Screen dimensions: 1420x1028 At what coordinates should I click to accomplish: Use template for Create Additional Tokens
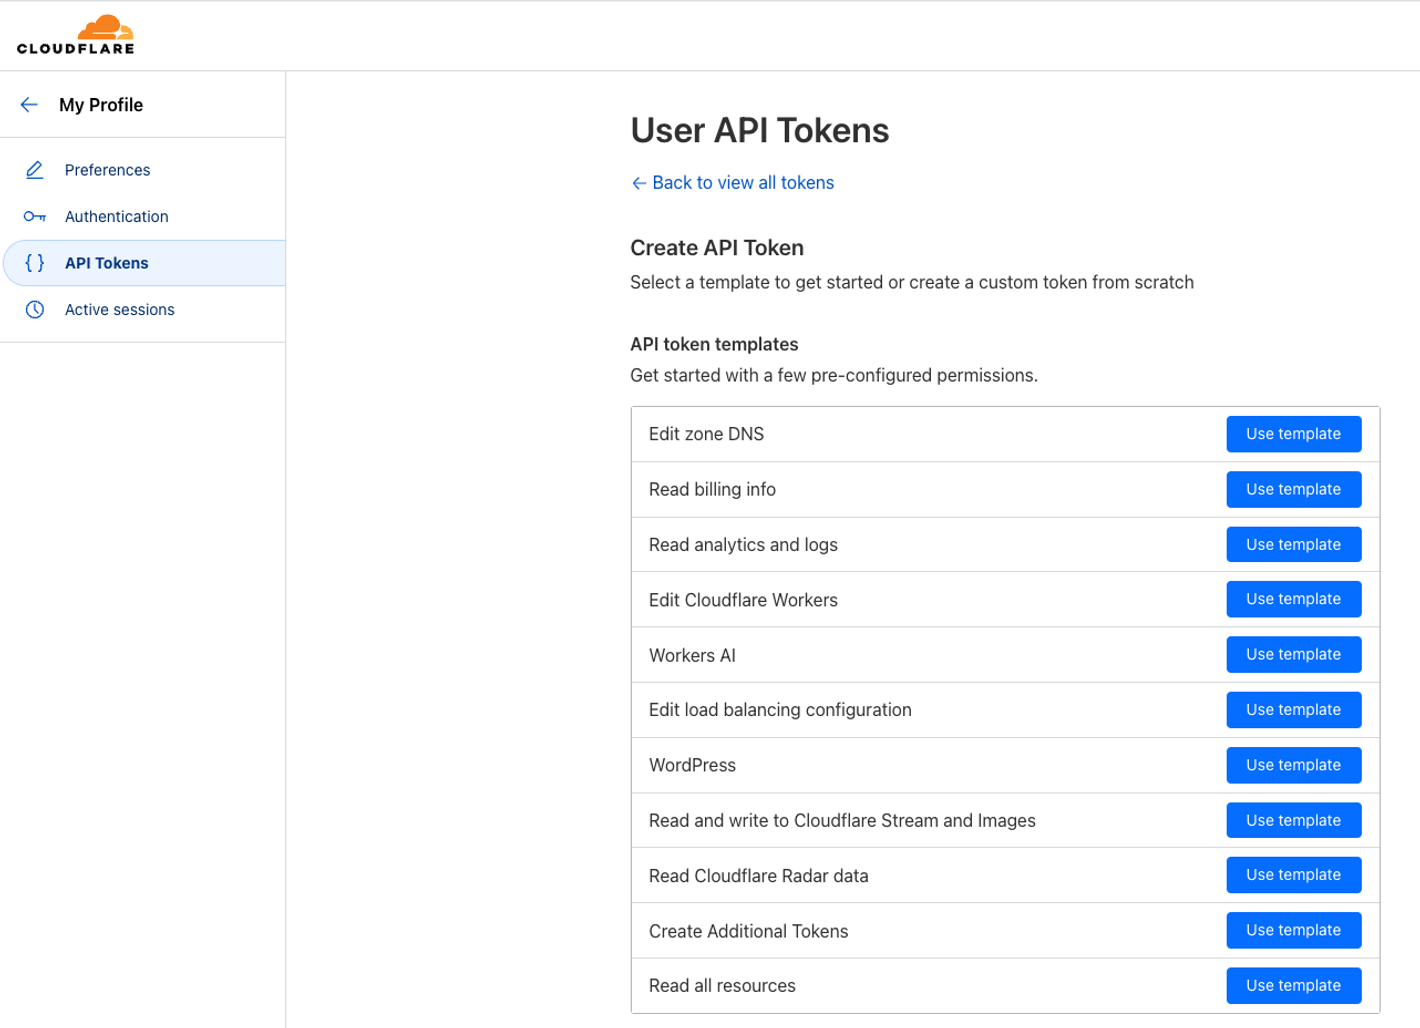click(x=1293, y=930)
